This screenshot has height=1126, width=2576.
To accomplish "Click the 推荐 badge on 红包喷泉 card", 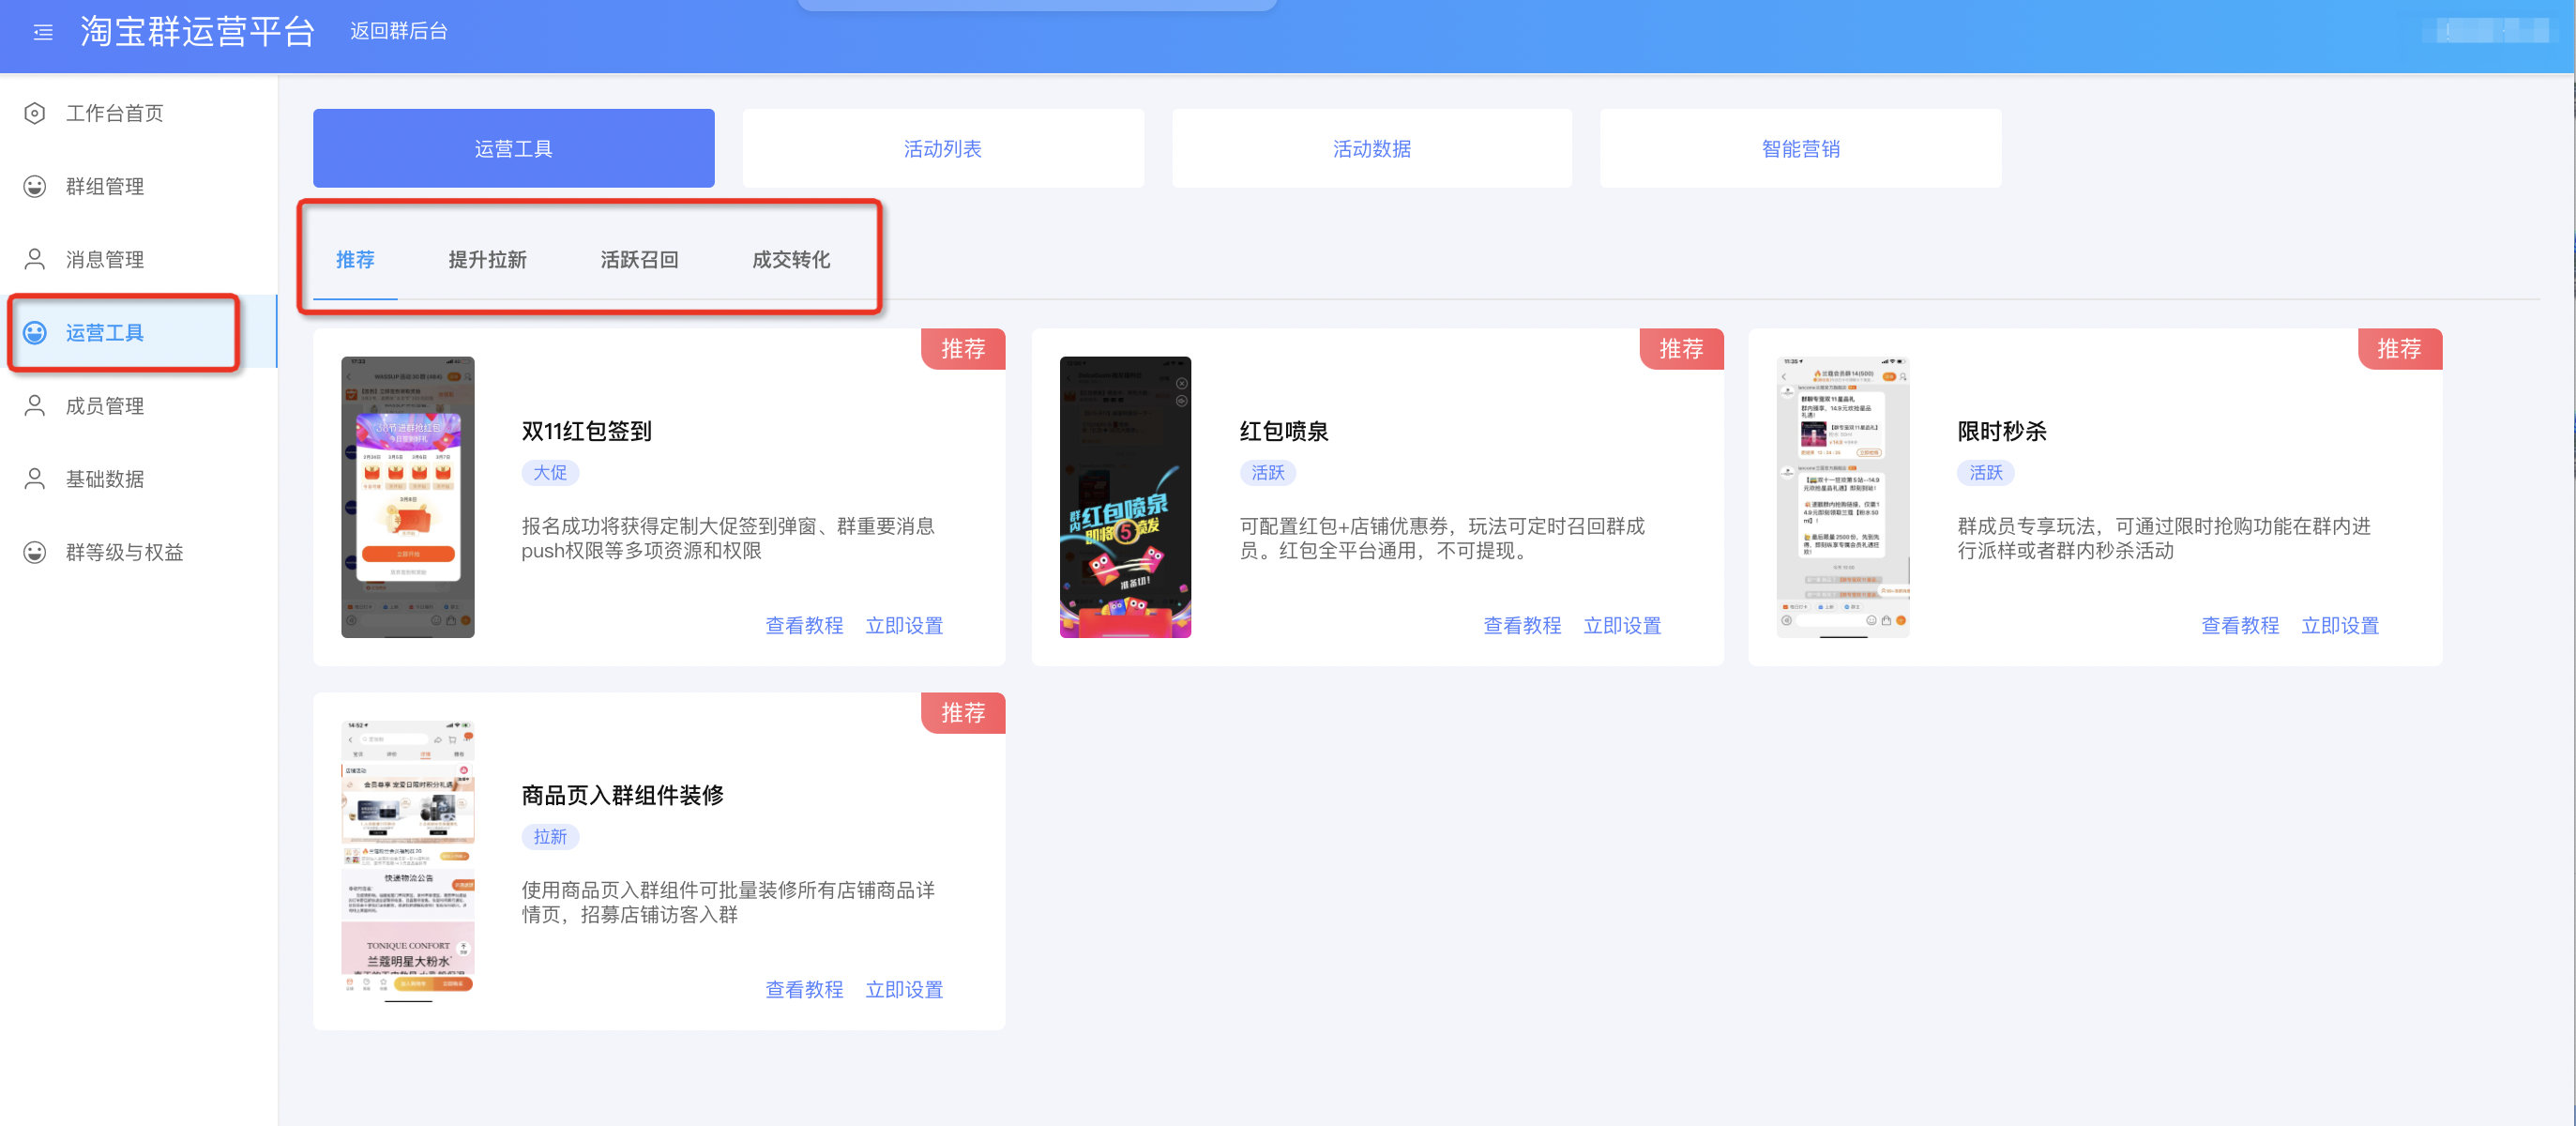I will [x=1681, y=348].
